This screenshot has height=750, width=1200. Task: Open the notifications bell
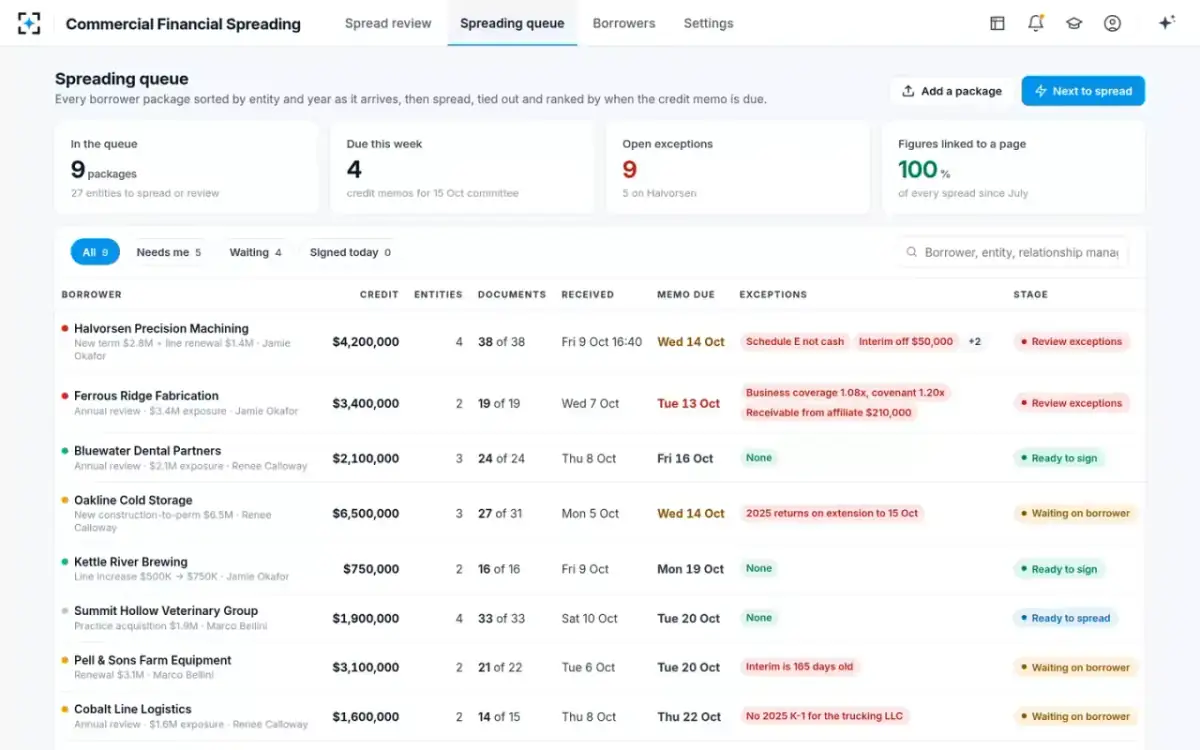coord(1035,23)
